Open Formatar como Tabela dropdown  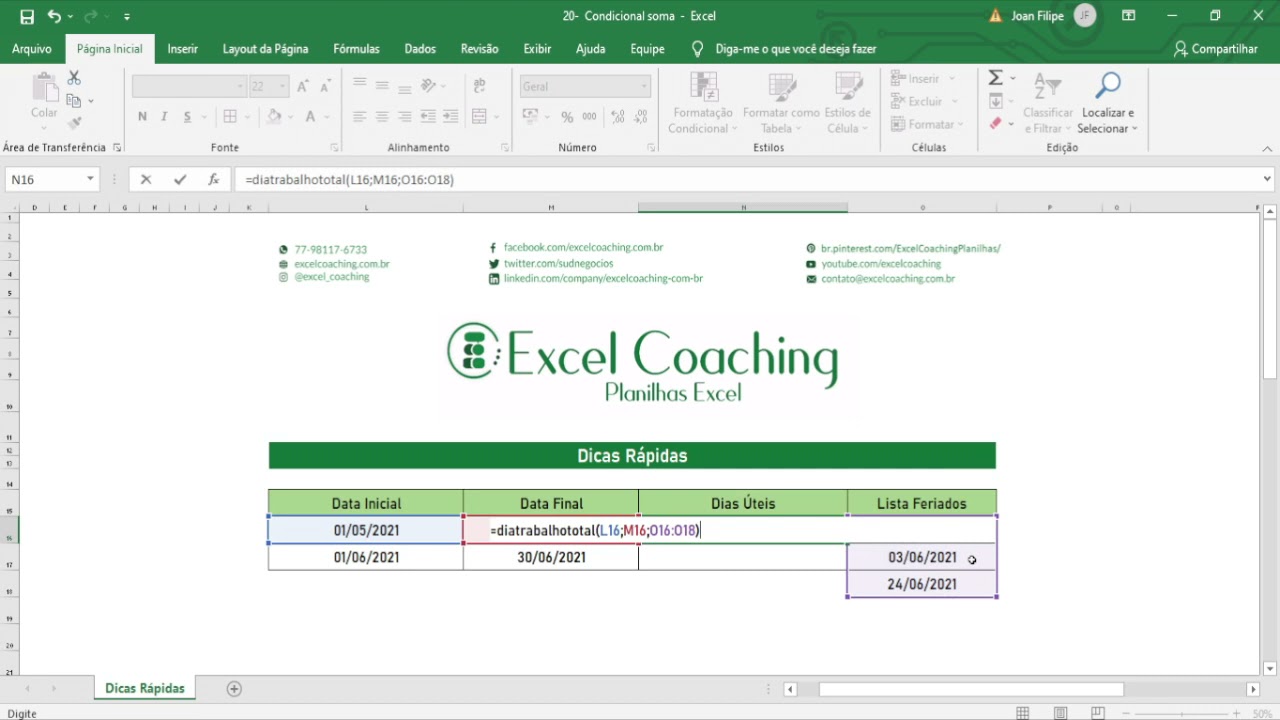(x=781, y=103)
